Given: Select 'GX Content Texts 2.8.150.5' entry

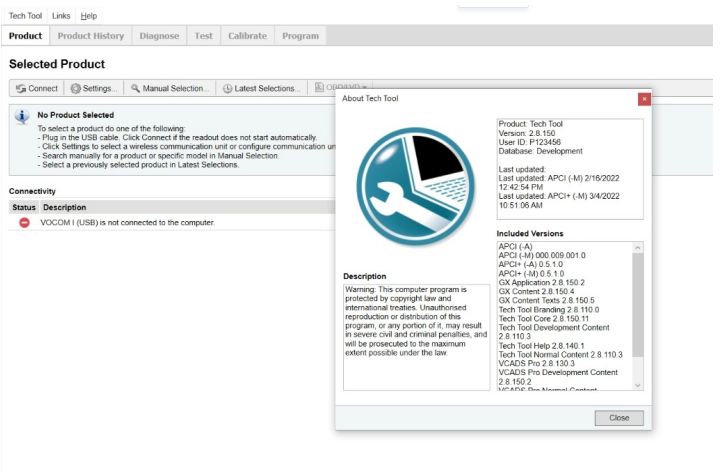Looking at the screenshot, I should (547, 300).
